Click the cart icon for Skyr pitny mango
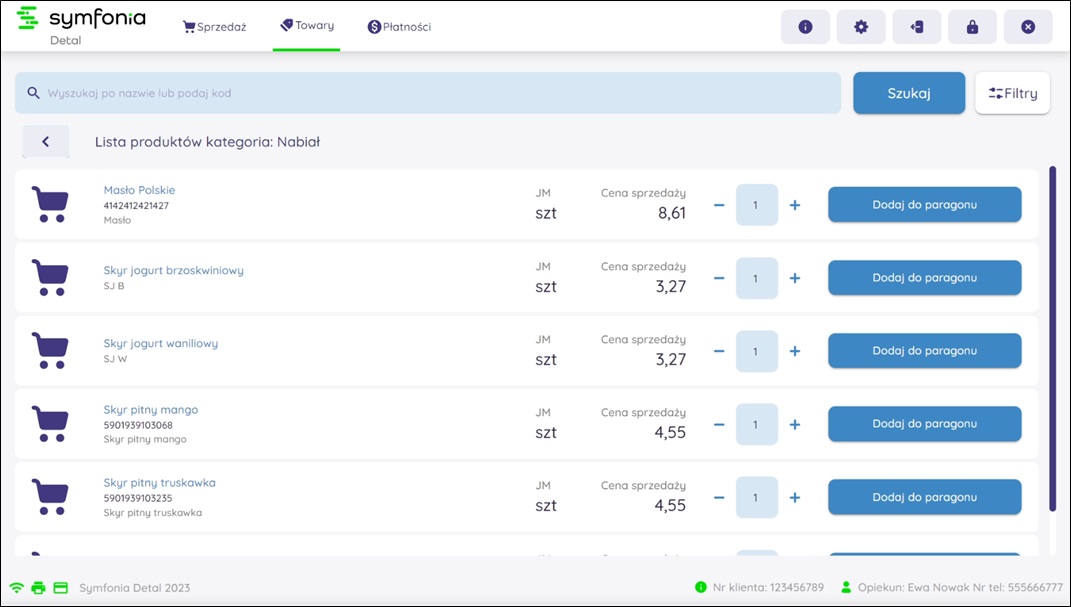 coord(49,424)
